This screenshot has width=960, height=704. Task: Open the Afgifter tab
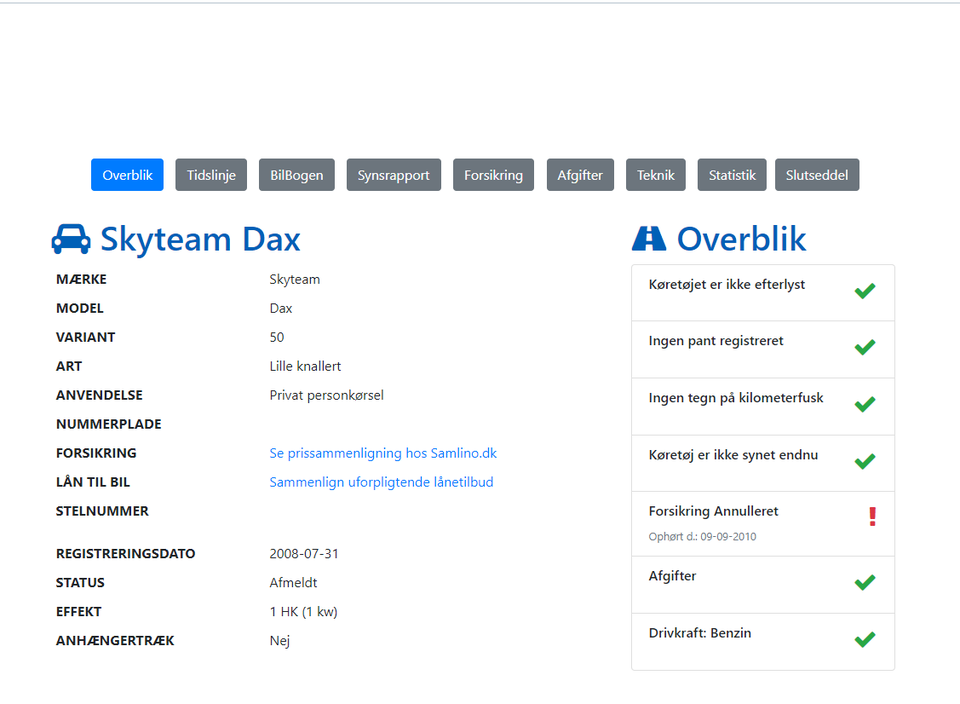(580, 175)
